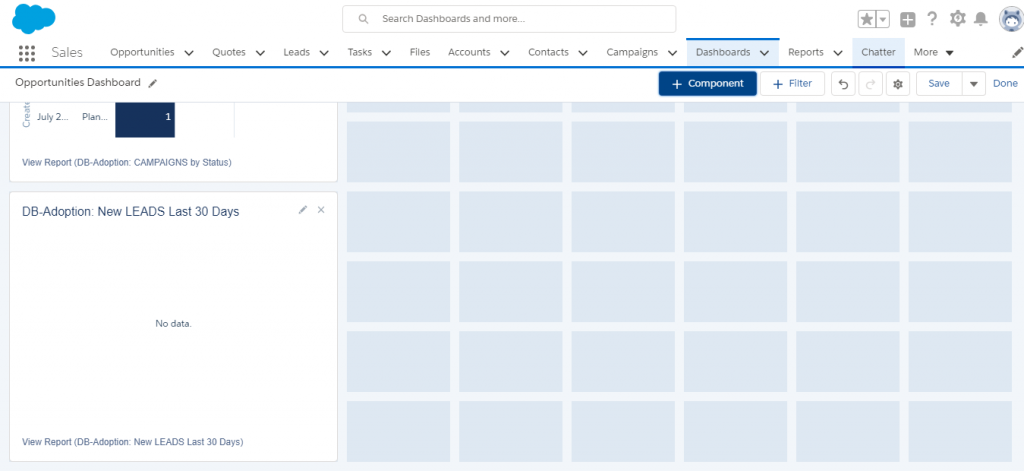
Task: Open the Setup gear icon
Action: (x=957, y=19)
